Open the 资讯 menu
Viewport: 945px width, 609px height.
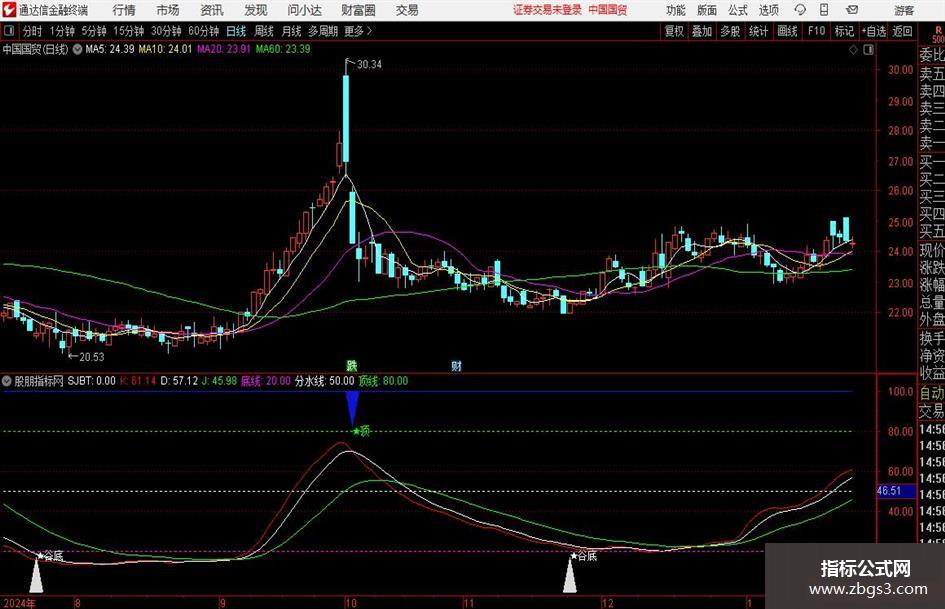click(x=212, y=10)
